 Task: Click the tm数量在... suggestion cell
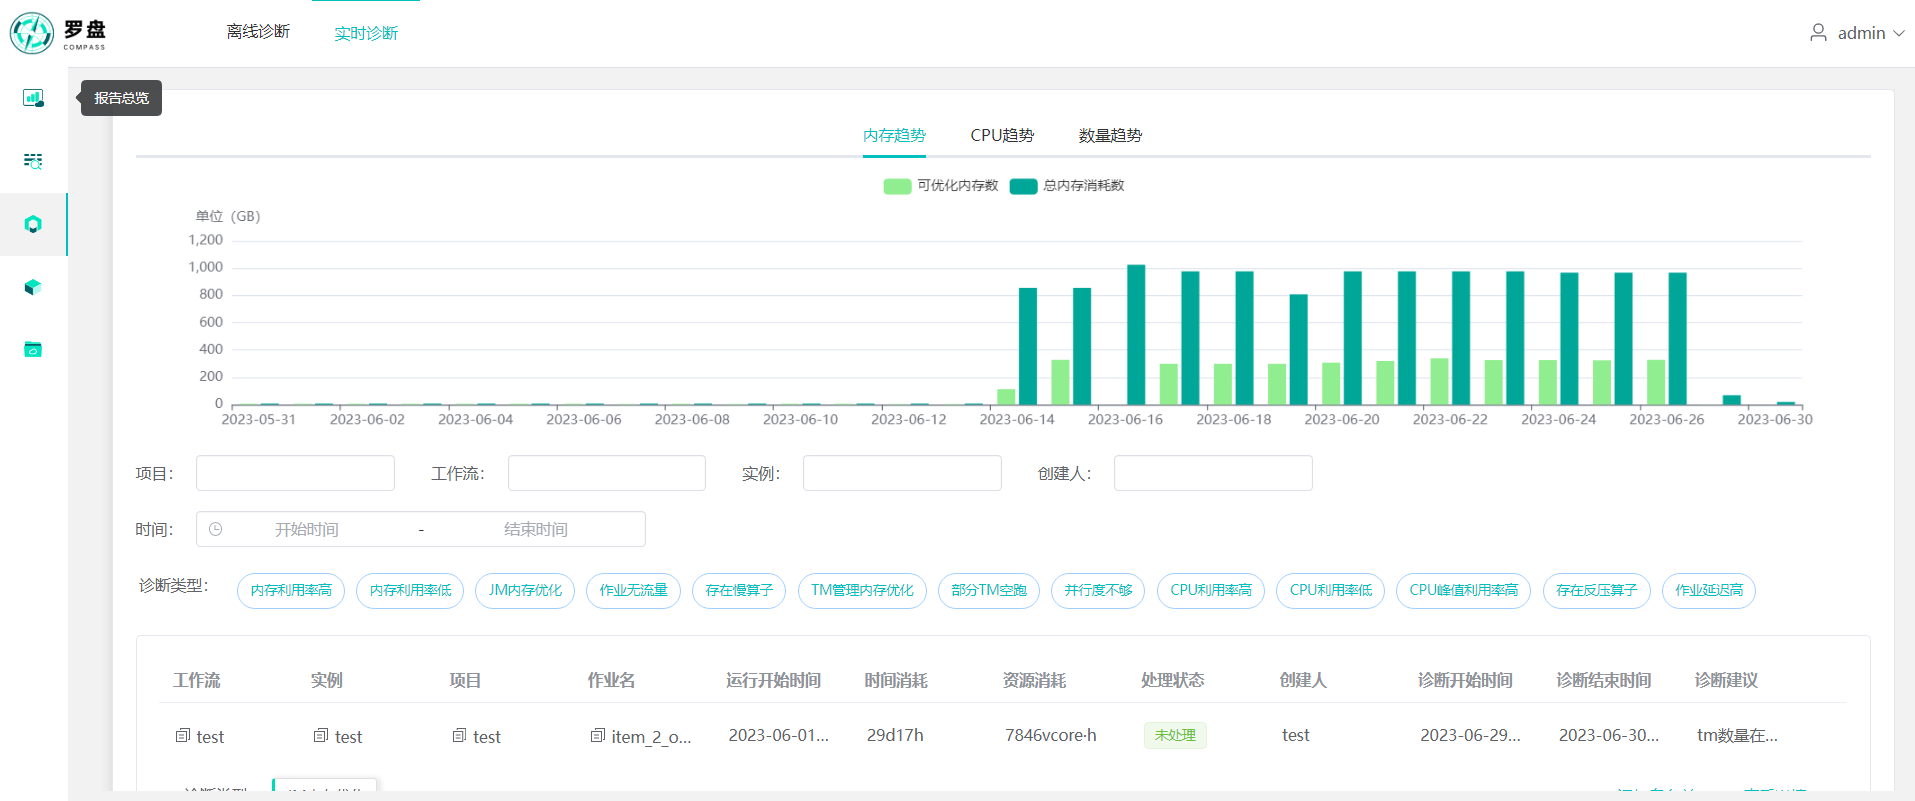pos(1737,735)
